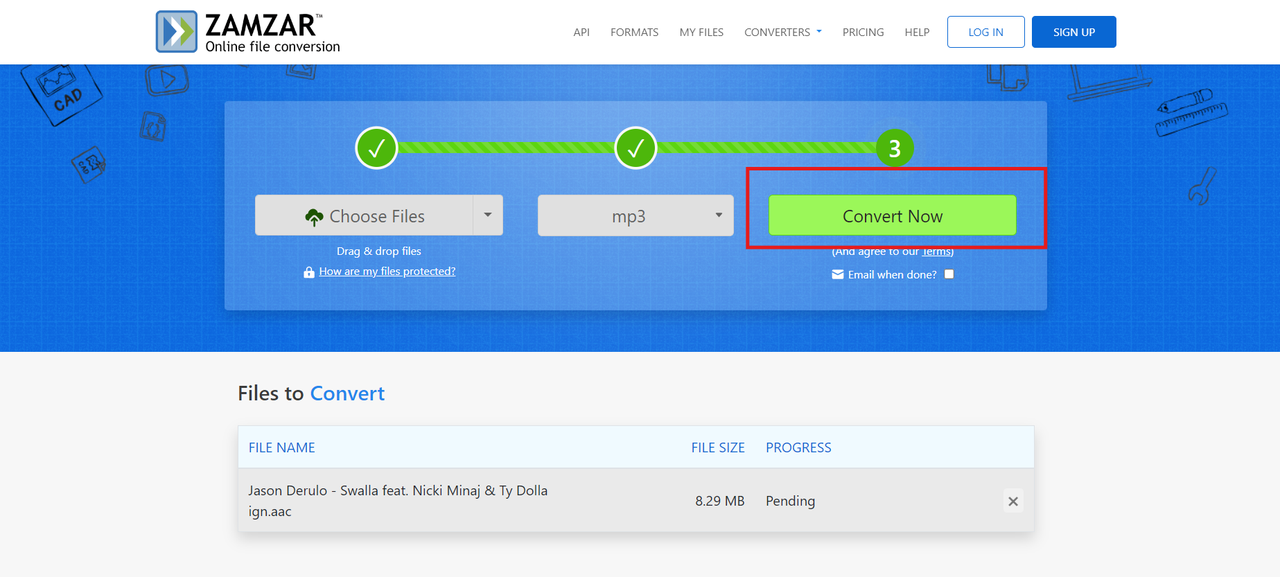
Task: Click the SIGN UP button
Action: pyautogui.click(x=1074, y=32)
